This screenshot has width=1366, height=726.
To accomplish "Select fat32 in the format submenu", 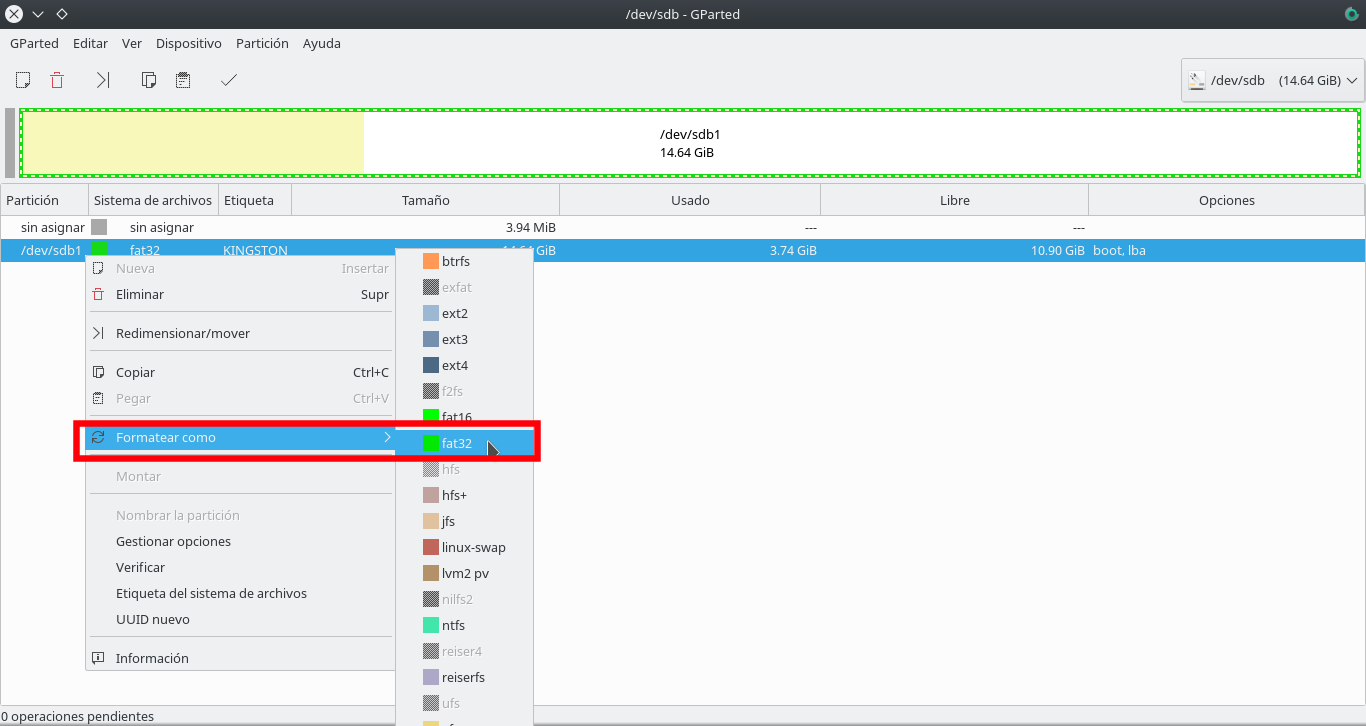I will pyautogui.click(x=465, y=443).
